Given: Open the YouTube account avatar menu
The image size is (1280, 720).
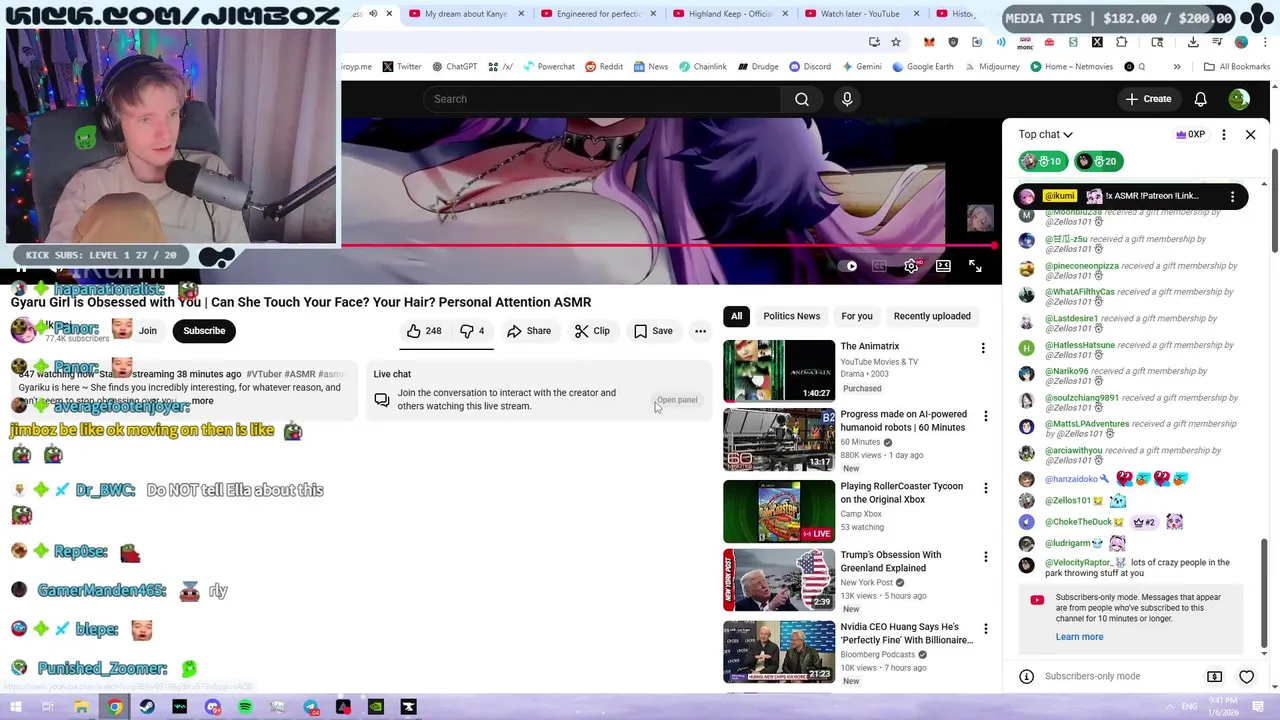Looking at the screenshot, I should 1239,99.
